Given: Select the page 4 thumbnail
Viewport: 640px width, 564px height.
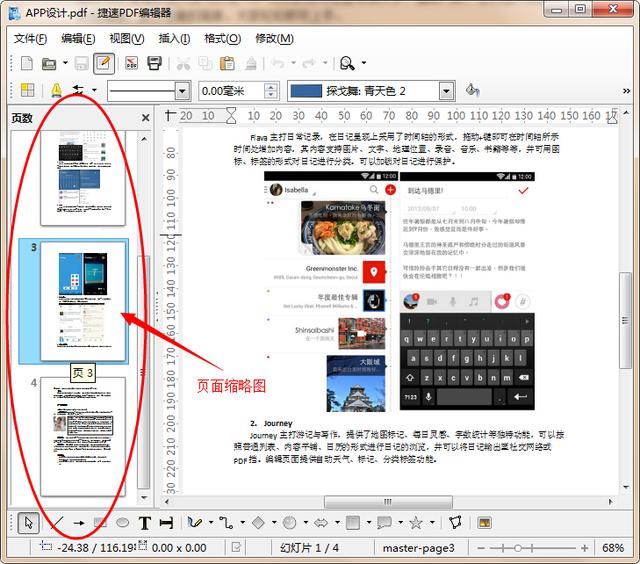Looking at the screenshot, I should coord(83,436).
